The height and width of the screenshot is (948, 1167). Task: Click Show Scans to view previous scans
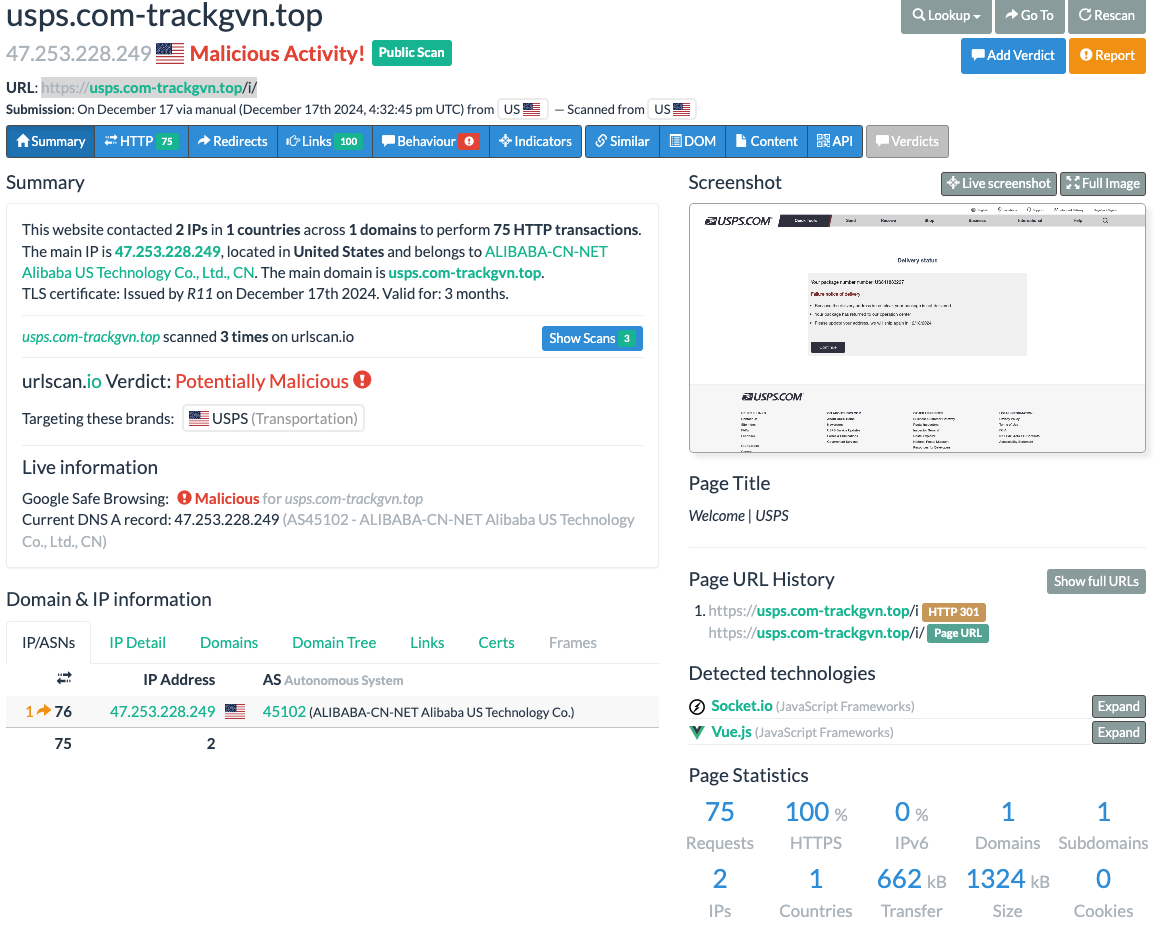tap(592, 338)
